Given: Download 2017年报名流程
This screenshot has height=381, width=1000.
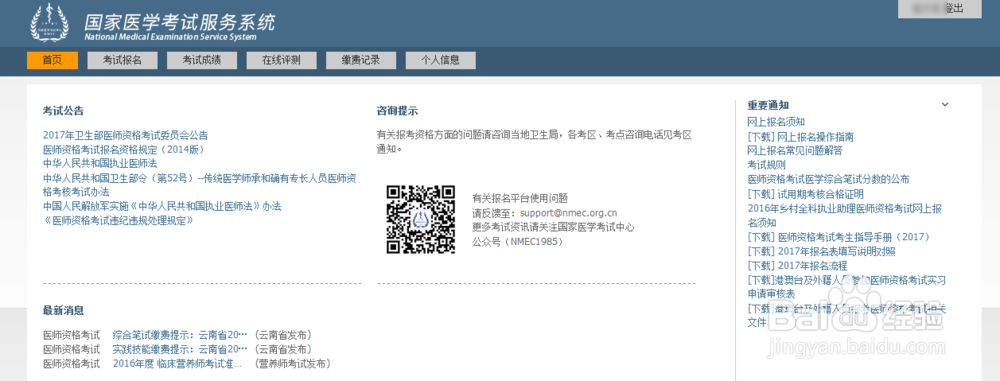Looking at the screenshot, I should 797,265.
